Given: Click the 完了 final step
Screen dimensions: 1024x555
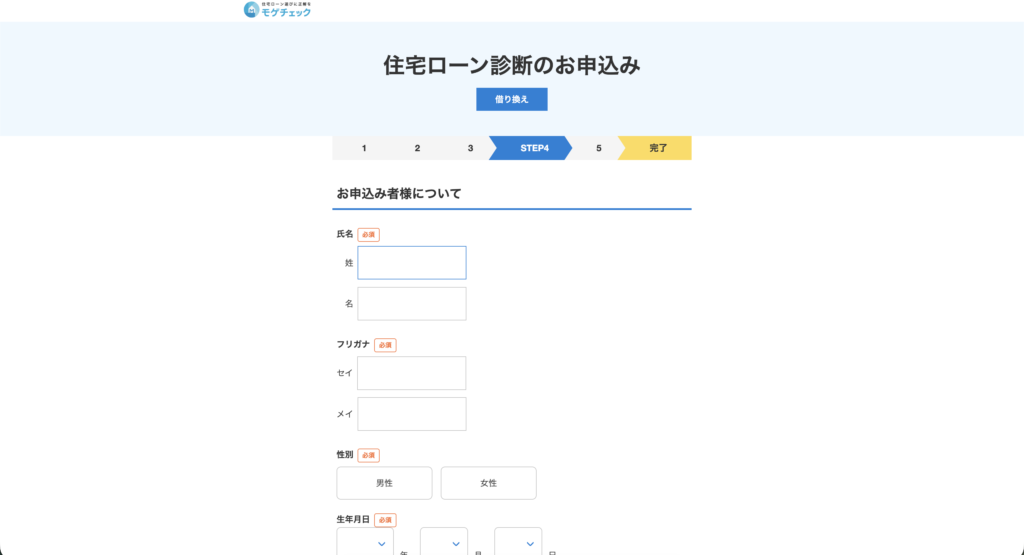Looking at the screenshot, I should coord(658,148).
